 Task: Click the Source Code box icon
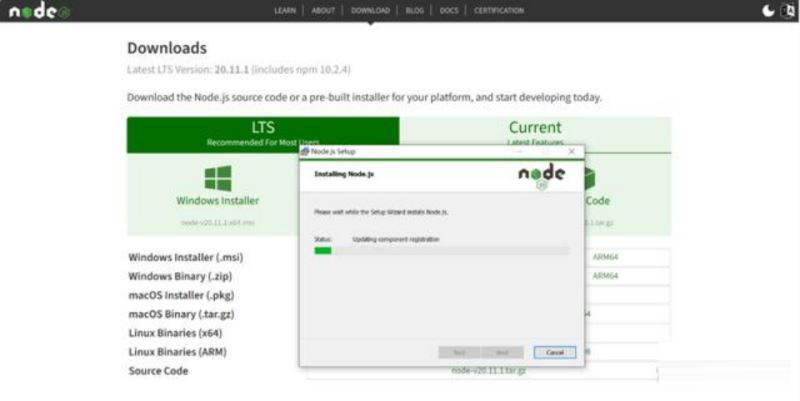pos(590,179)
